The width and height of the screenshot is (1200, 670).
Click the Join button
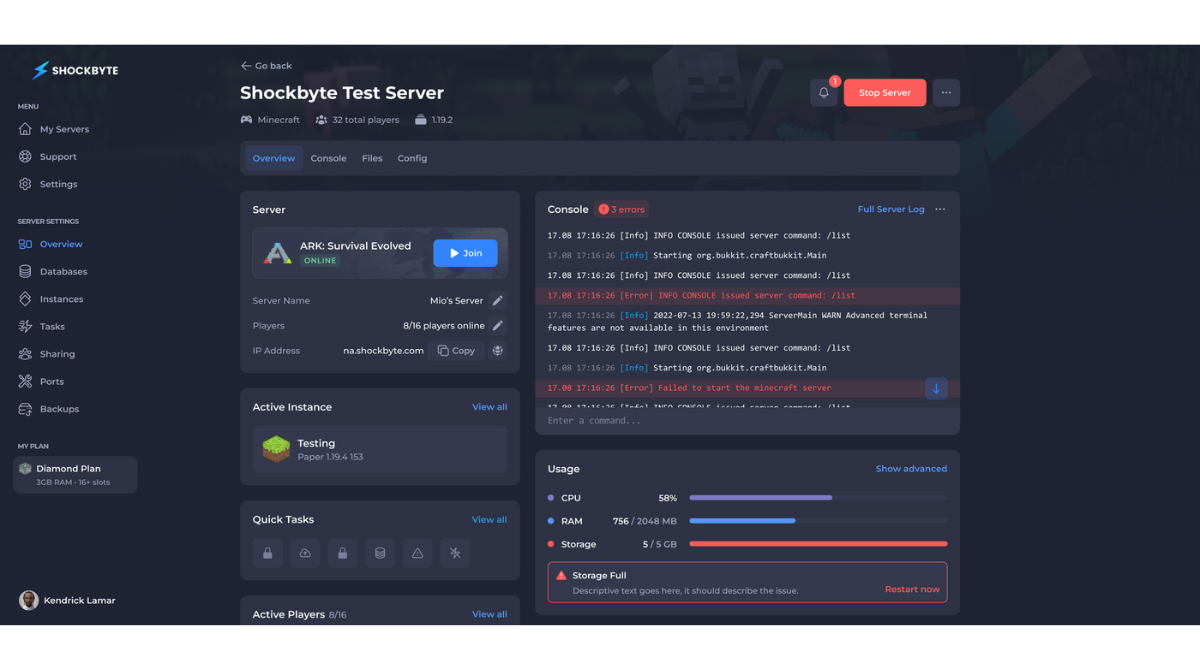tap(465, 253)
